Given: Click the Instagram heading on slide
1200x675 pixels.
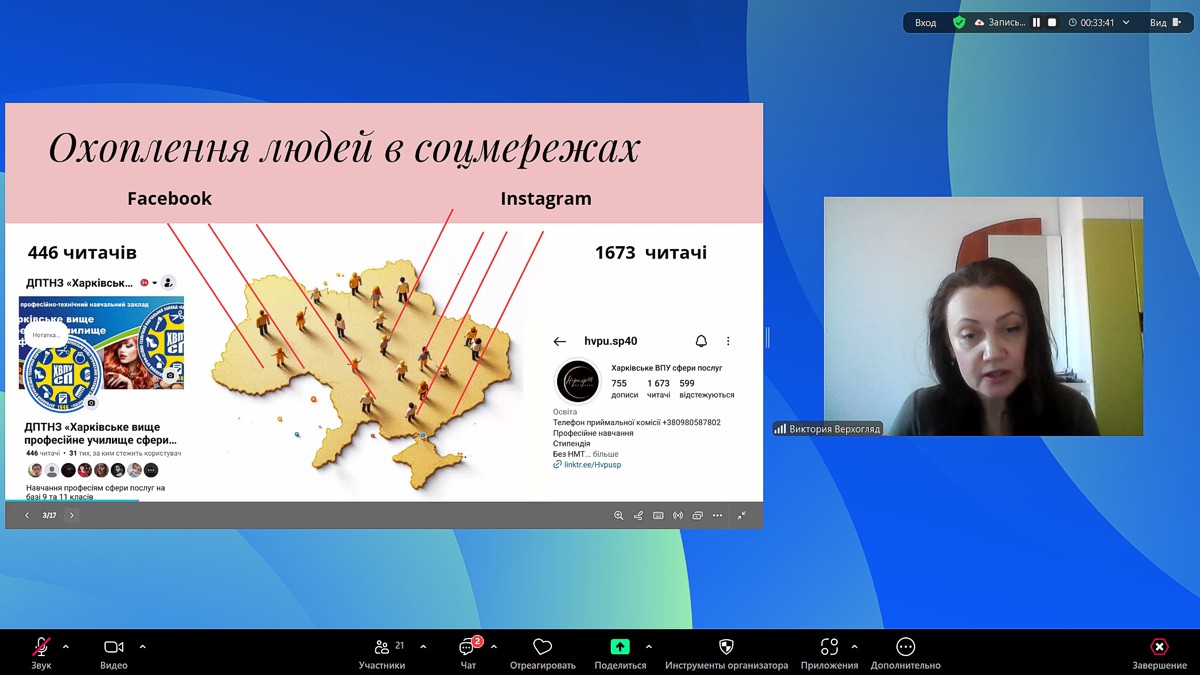Looking at the screenshot, I should (546, 198).
